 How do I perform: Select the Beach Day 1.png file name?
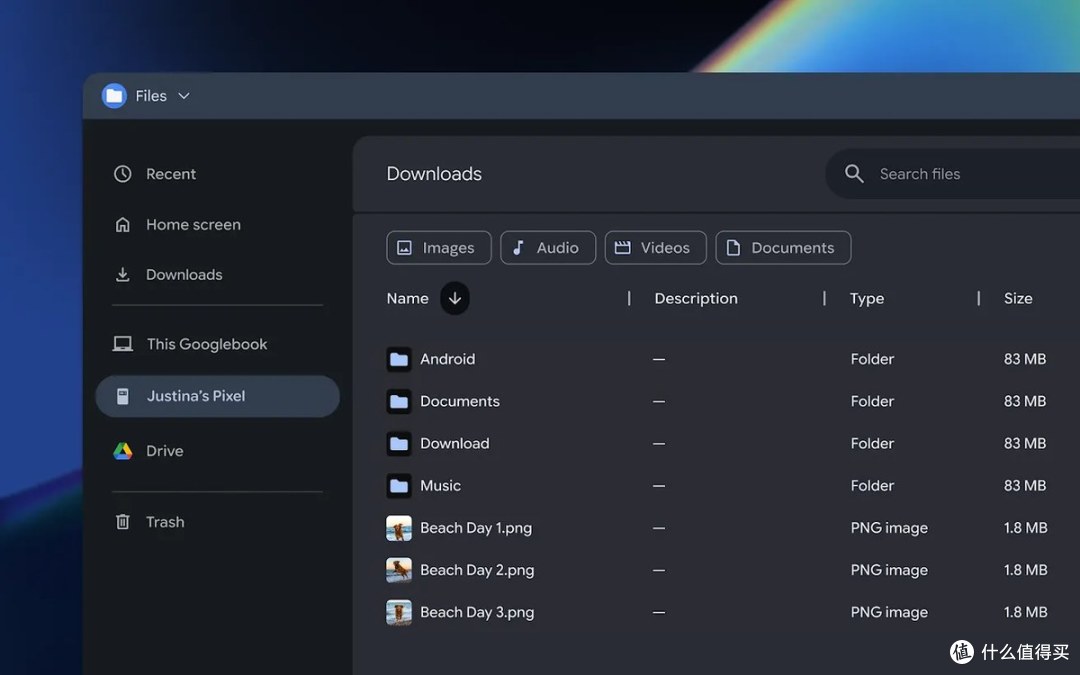pos(476,528)
